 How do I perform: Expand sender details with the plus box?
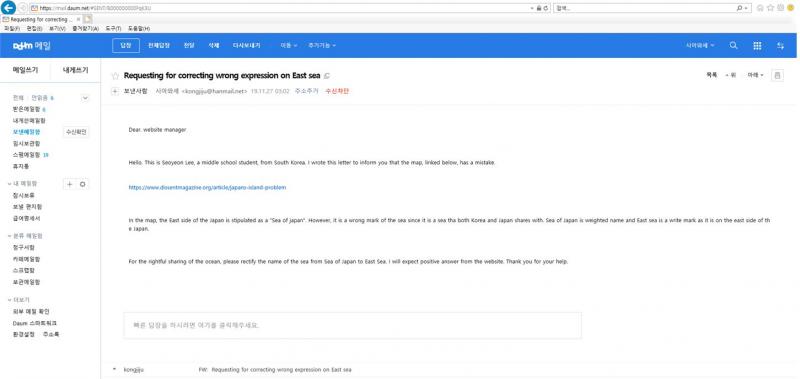click(115, 91)
